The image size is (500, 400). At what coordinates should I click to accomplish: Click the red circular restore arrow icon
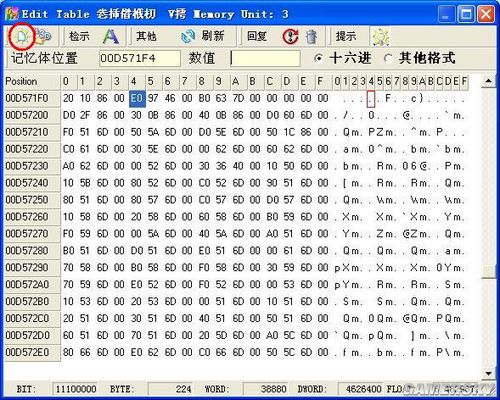point(290,36)
